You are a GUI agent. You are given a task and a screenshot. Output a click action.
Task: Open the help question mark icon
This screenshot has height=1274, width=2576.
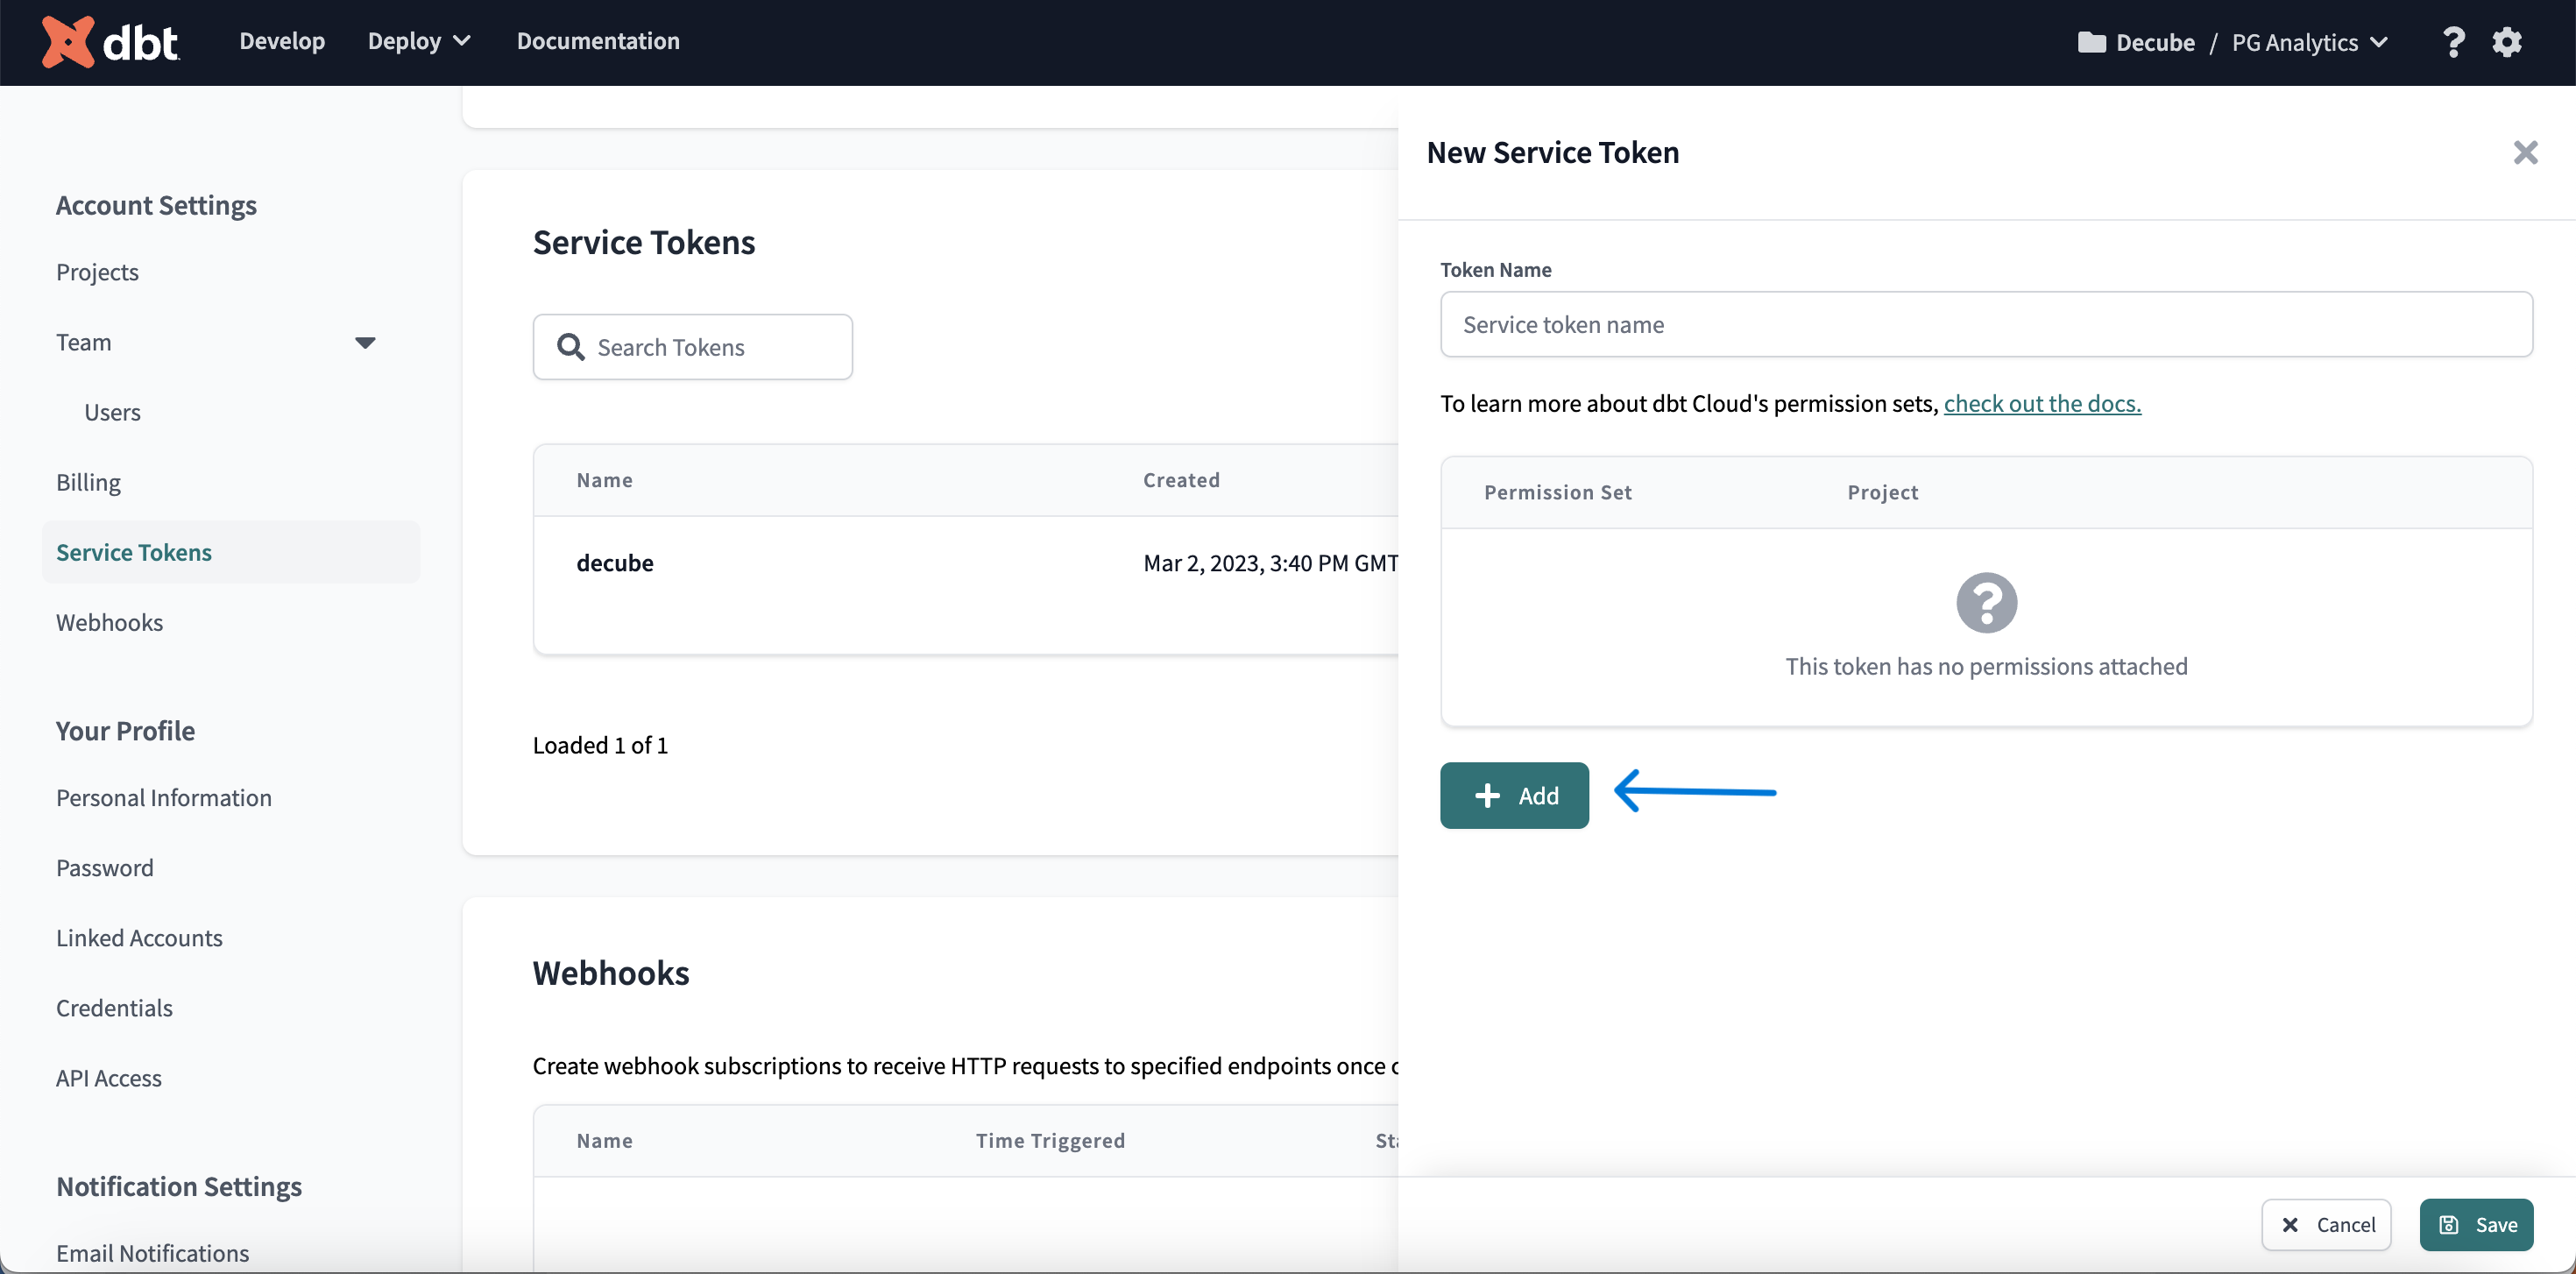[x=2453, y=42]
